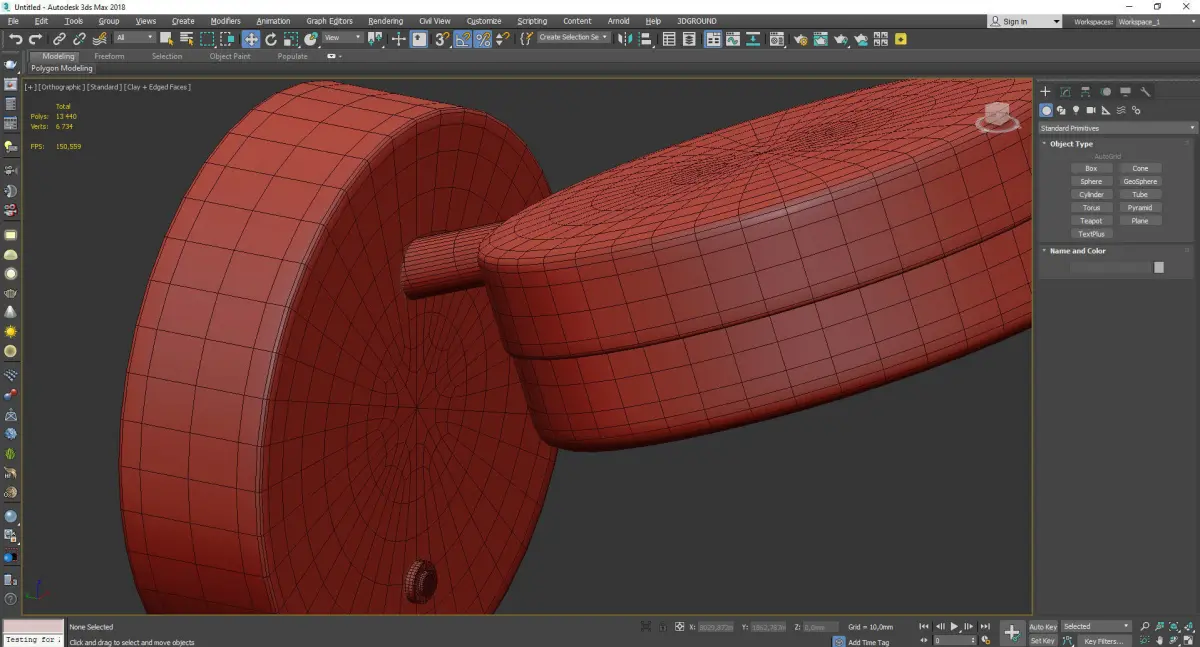Click the Set Key mode button
The width and height of the screenshot is (1200, 647).
tap(1043, 641)
